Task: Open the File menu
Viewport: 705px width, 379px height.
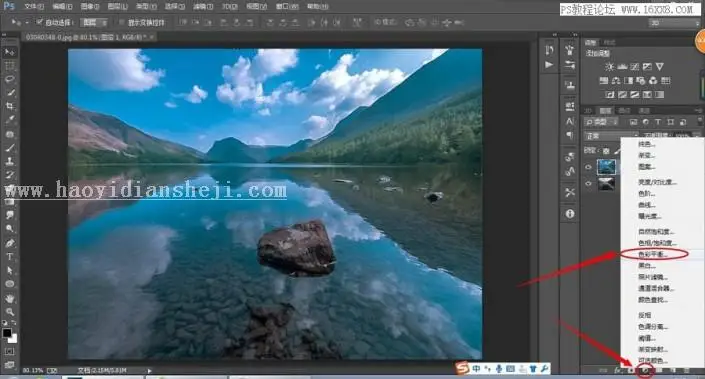Action: pyautogui.click(x=34, y=6)
